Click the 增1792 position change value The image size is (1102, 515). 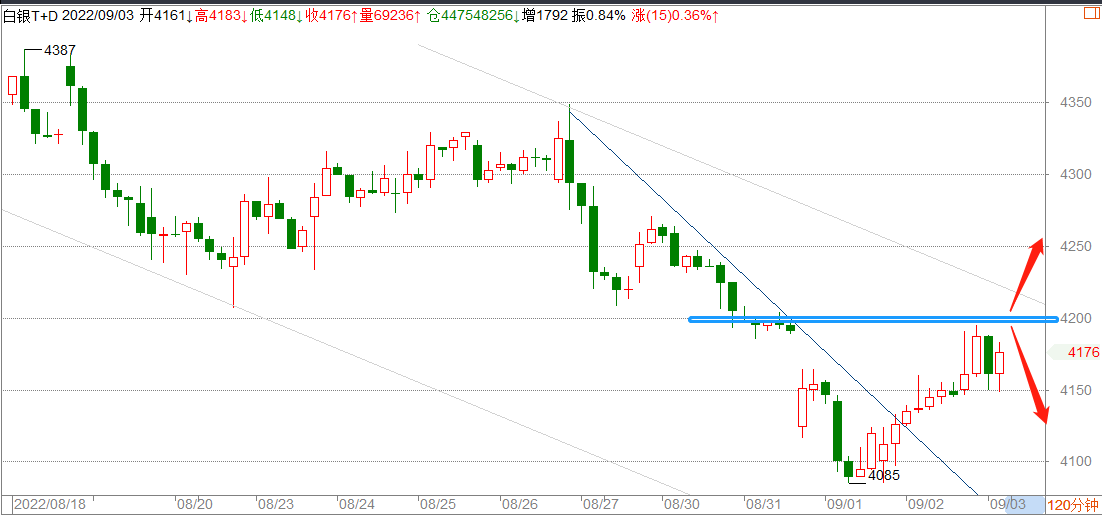pos(544,15)
